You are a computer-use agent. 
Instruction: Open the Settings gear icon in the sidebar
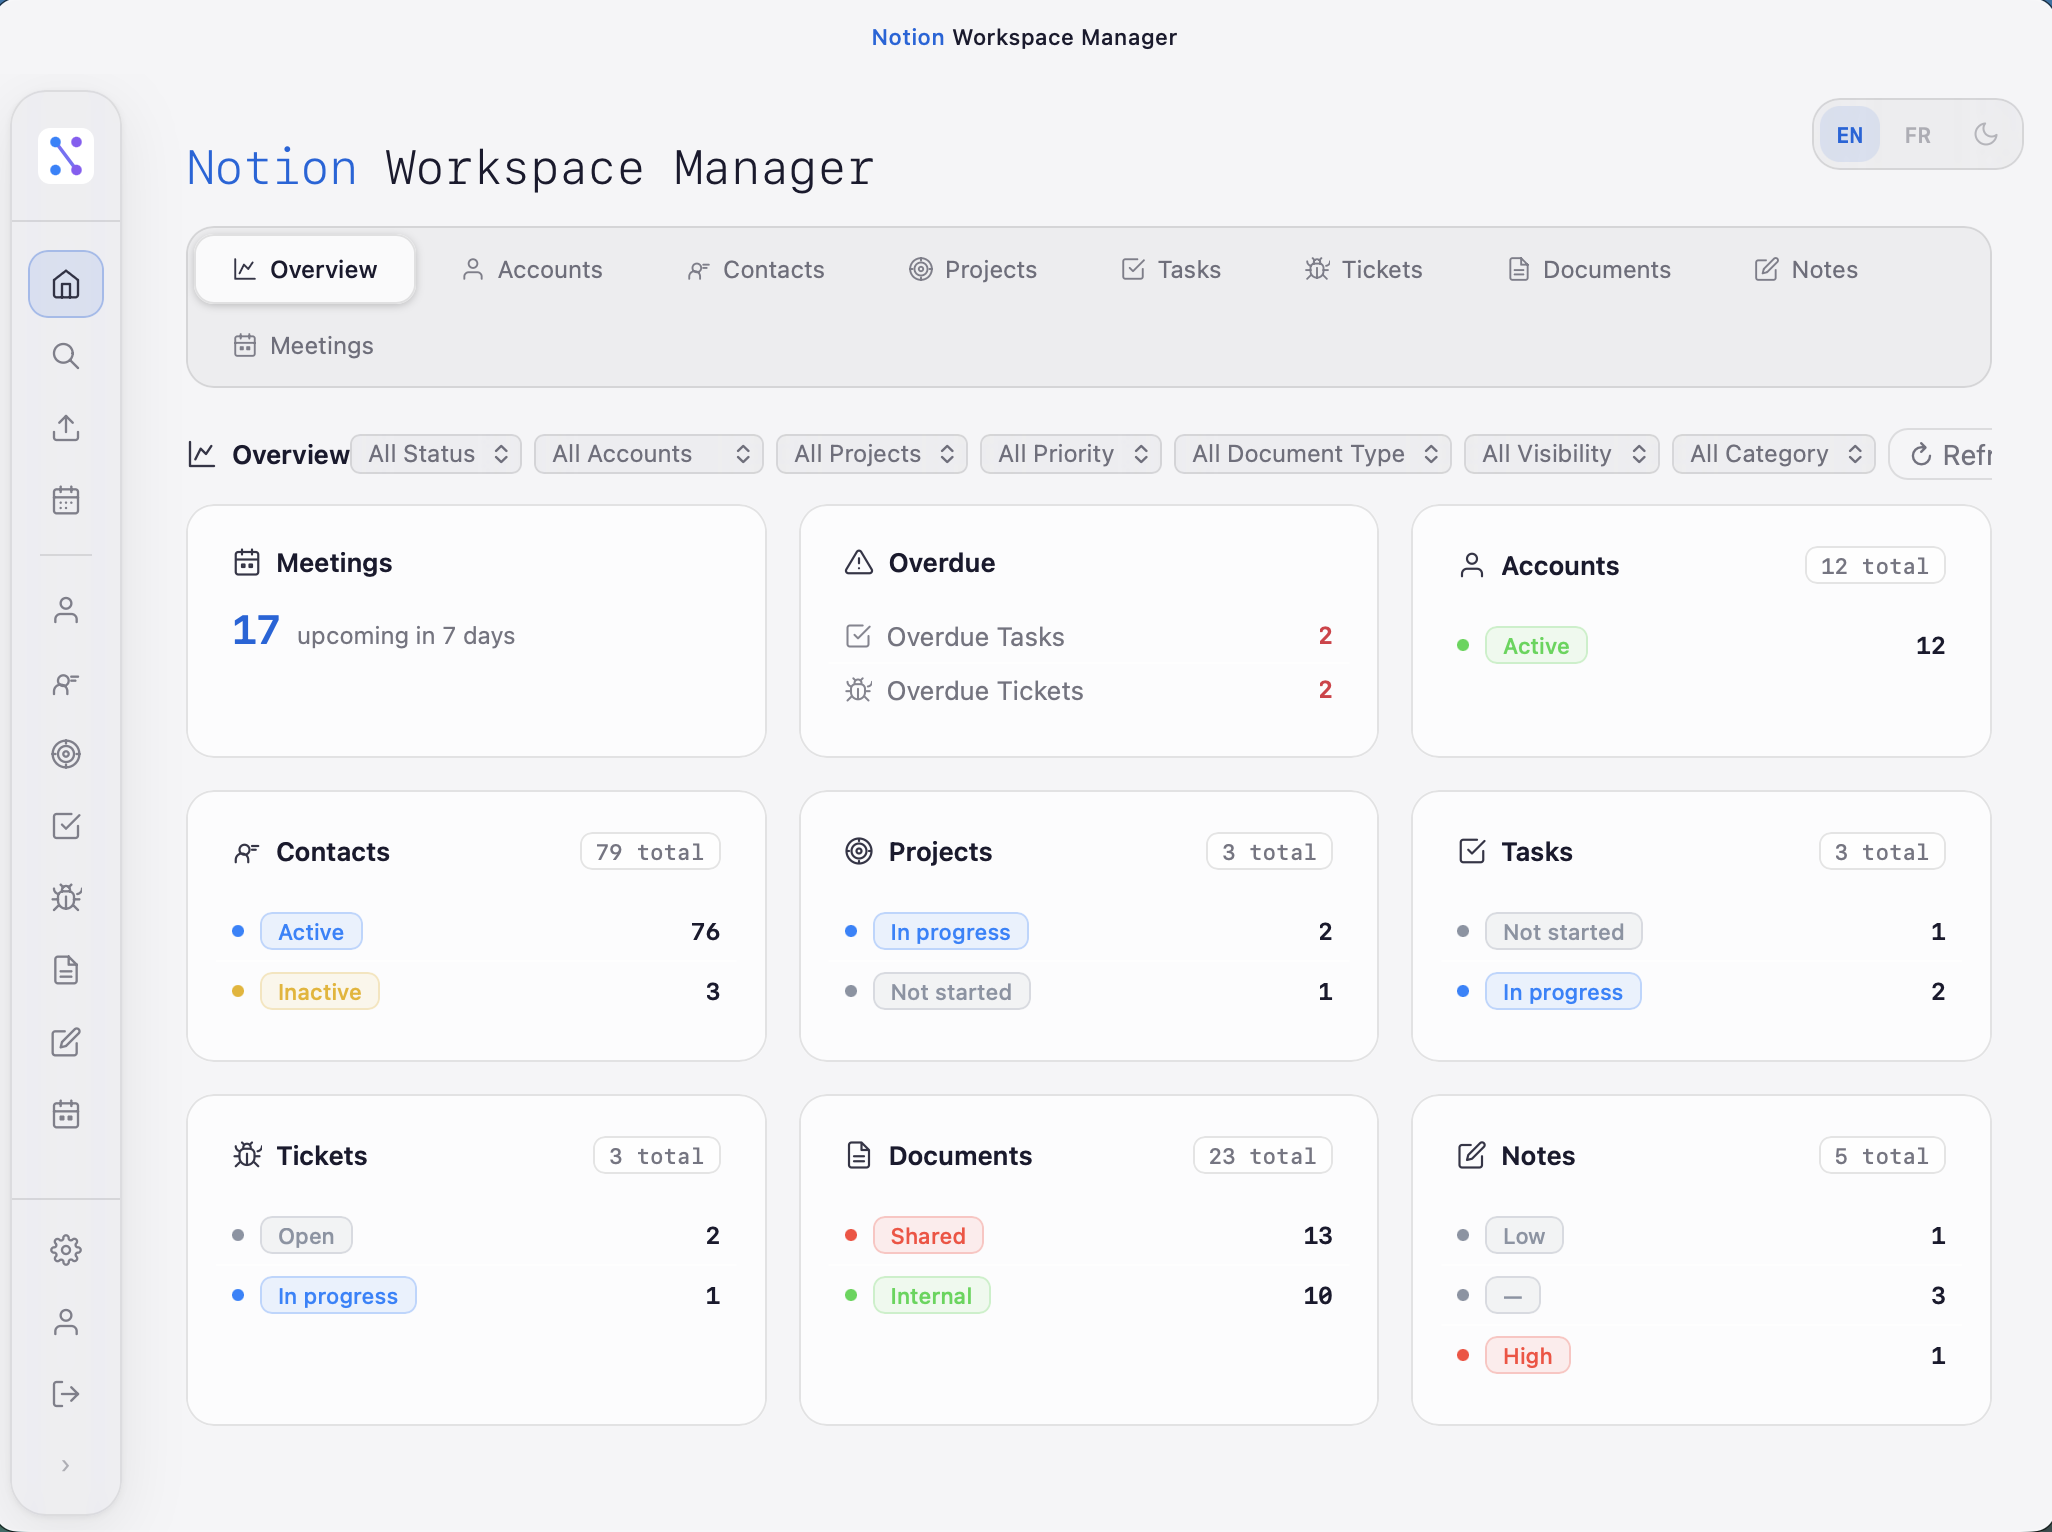(66, 1250)
